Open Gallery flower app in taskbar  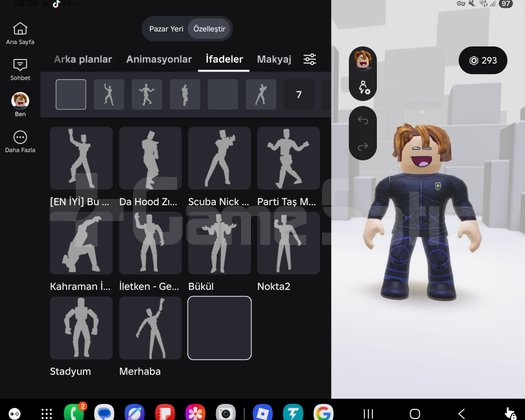(x=196, y=412)
